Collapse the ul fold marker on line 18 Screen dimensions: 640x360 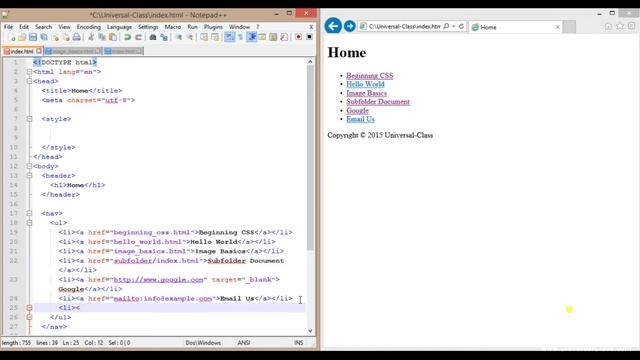click(x=29, y=223)
